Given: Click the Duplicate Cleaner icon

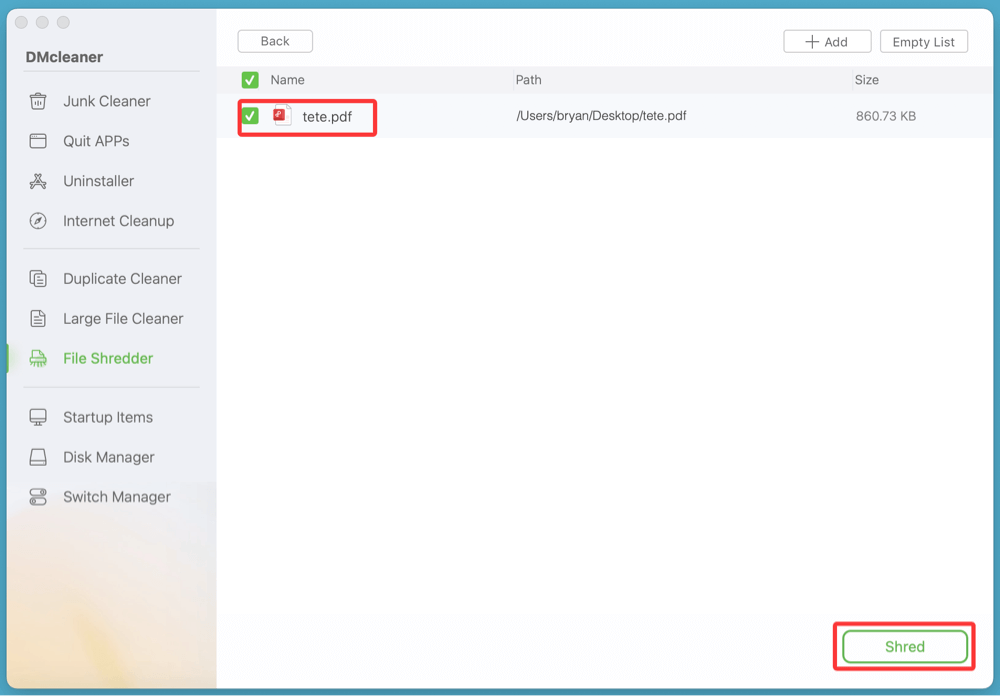Looking at the screenshot, I should tap(38, 279).
